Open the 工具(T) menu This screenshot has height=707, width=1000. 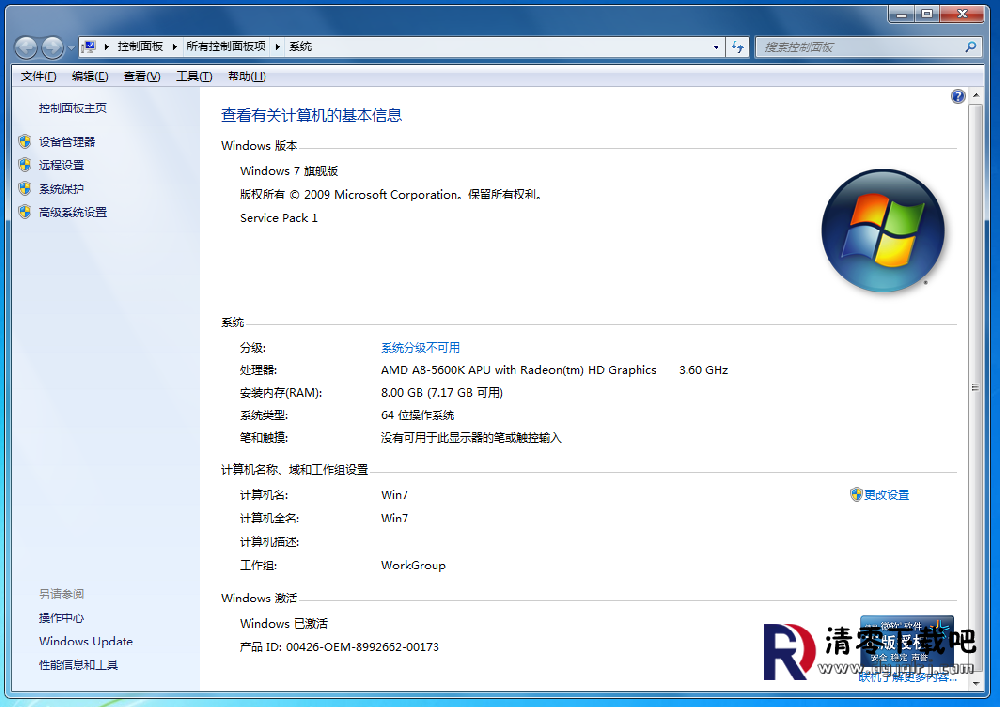pos(194,77)
